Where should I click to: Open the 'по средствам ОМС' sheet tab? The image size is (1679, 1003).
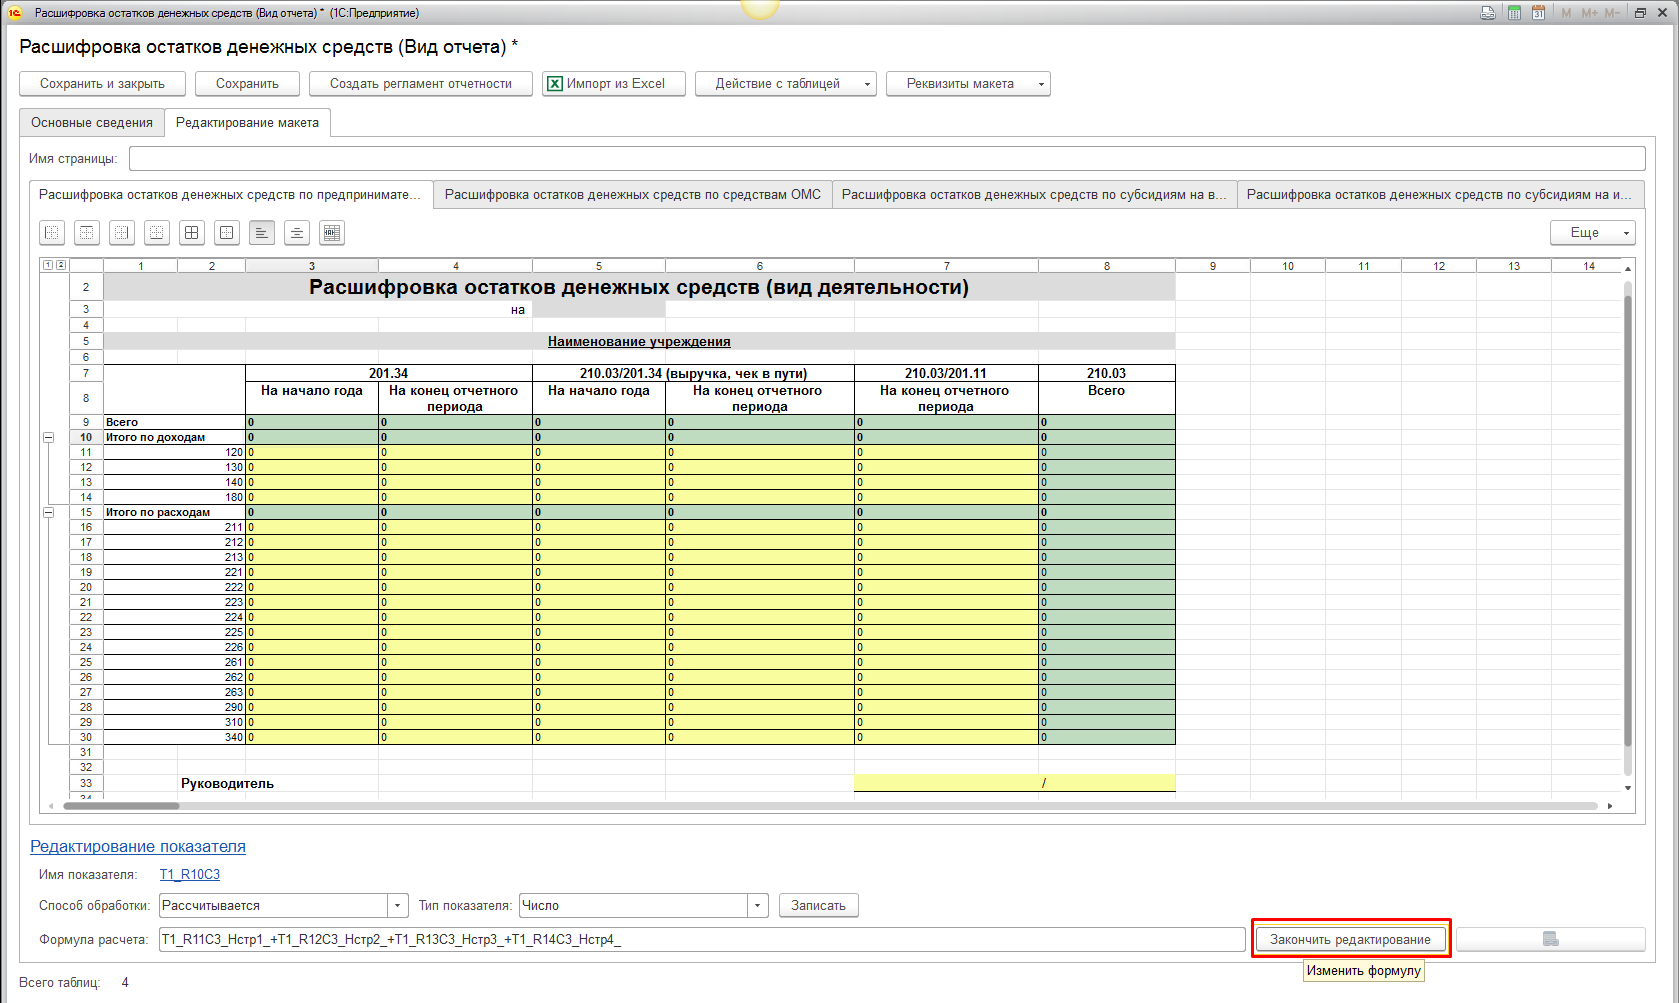[x=632, y=195]
